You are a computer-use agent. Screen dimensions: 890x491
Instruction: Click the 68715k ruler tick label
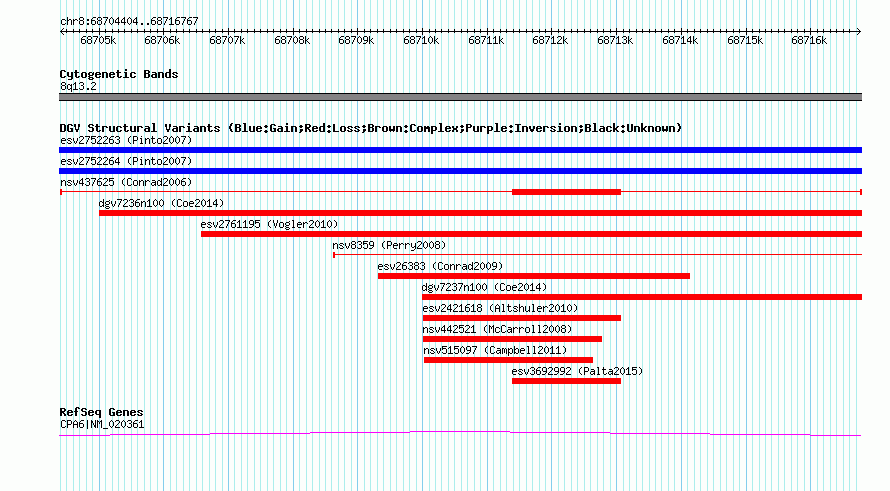tap(745, 40)
